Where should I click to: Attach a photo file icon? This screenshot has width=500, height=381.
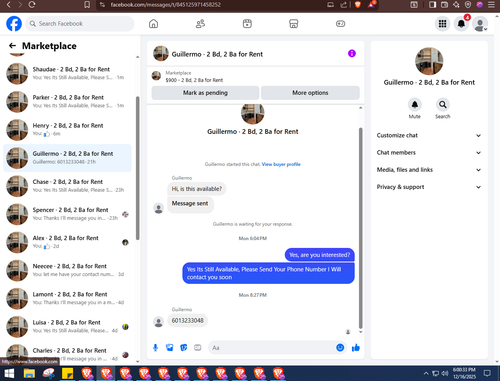click(170, 348)
